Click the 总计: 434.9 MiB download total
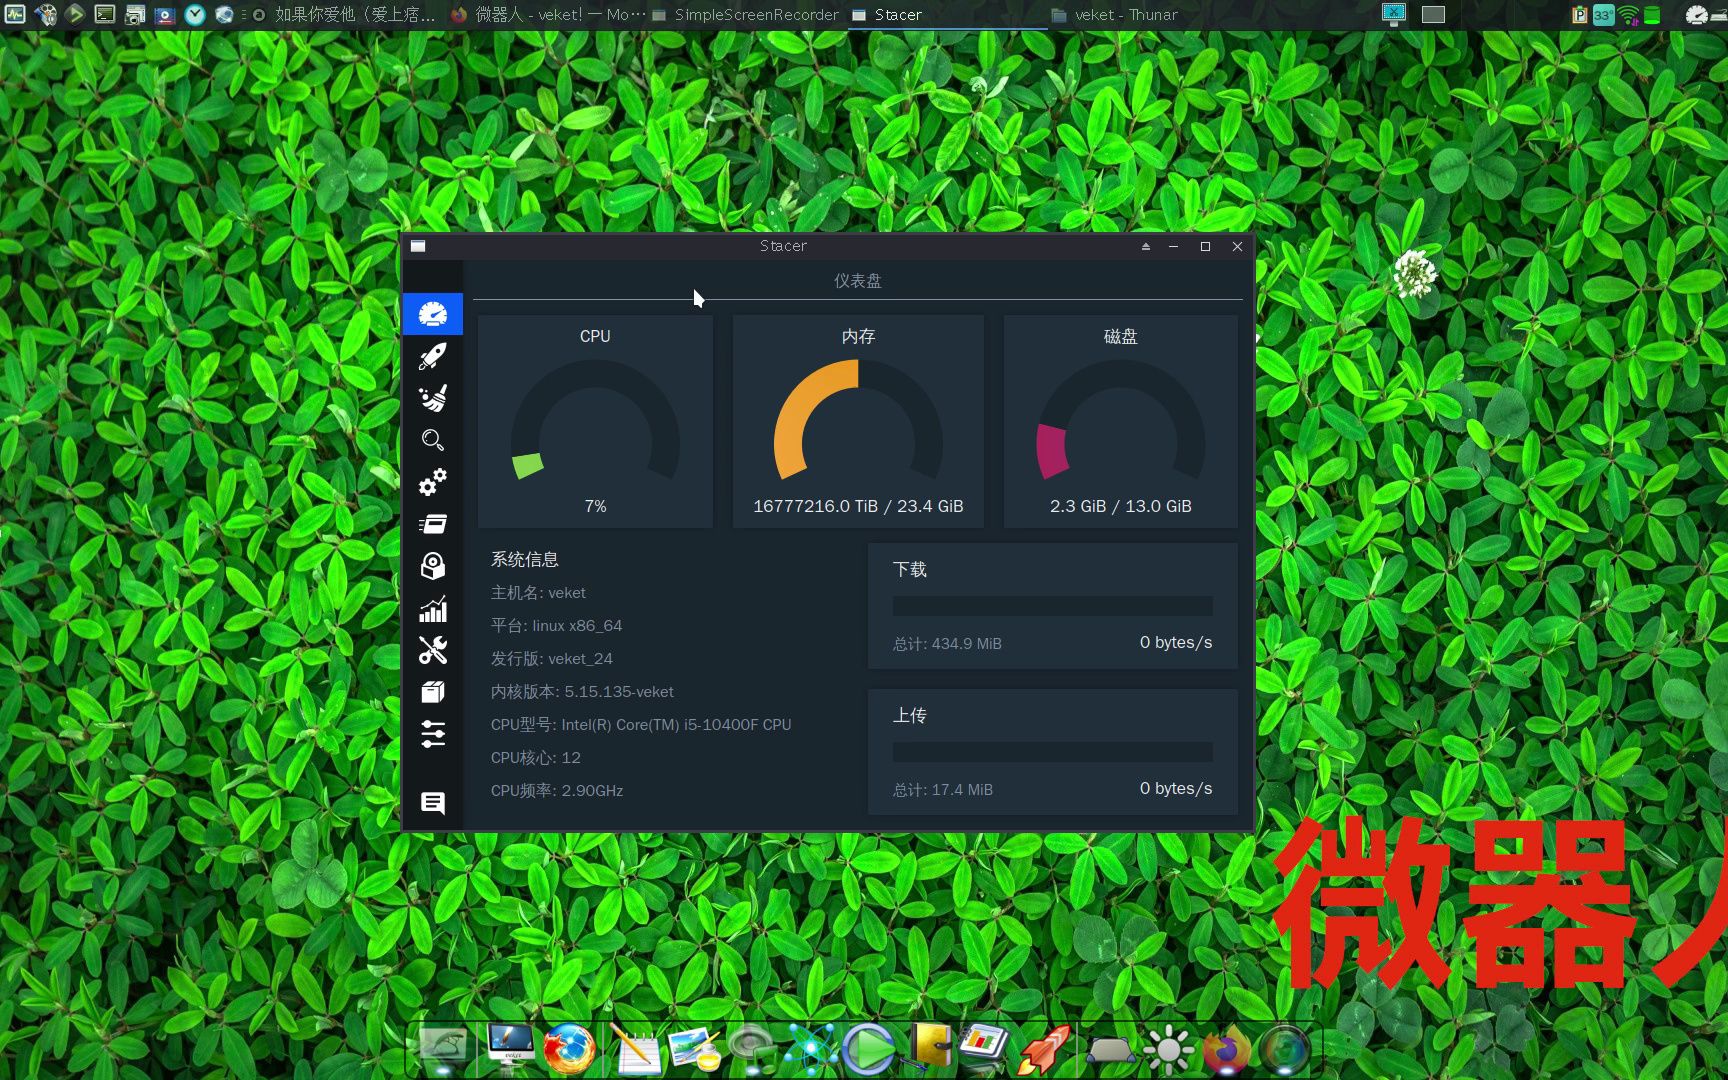The height and width of the screenshot is (1080, 1728). pyautogui.click(x=947, y=644)
